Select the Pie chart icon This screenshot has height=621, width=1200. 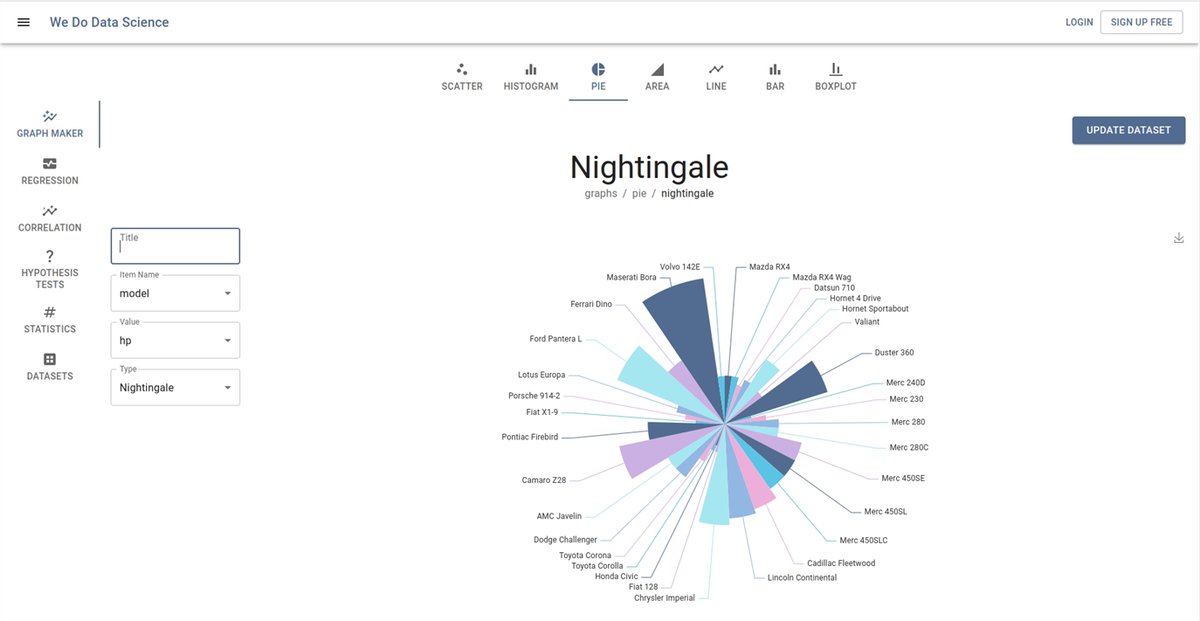(598, 70)
